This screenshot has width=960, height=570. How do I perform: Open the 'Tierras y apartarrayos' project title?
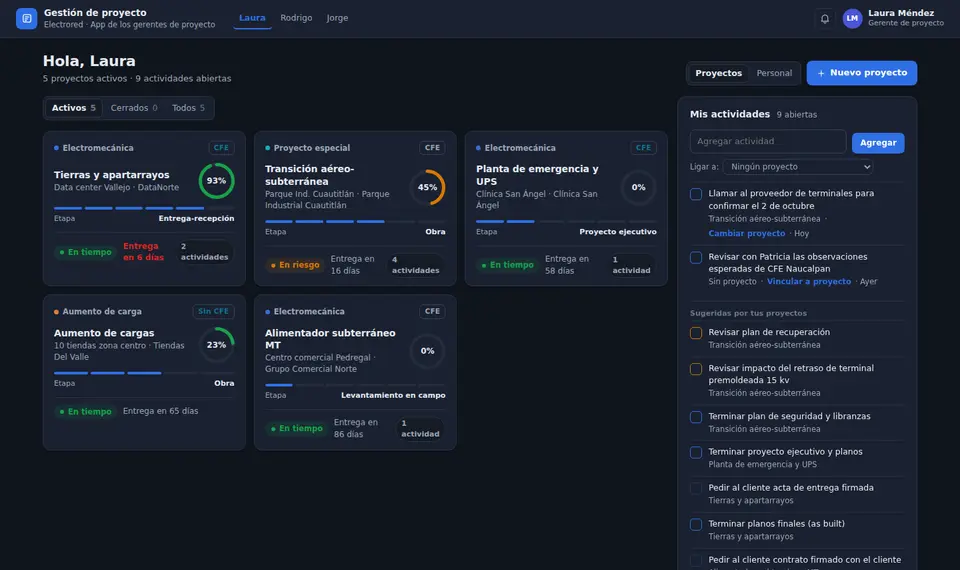tap(111, 175)
